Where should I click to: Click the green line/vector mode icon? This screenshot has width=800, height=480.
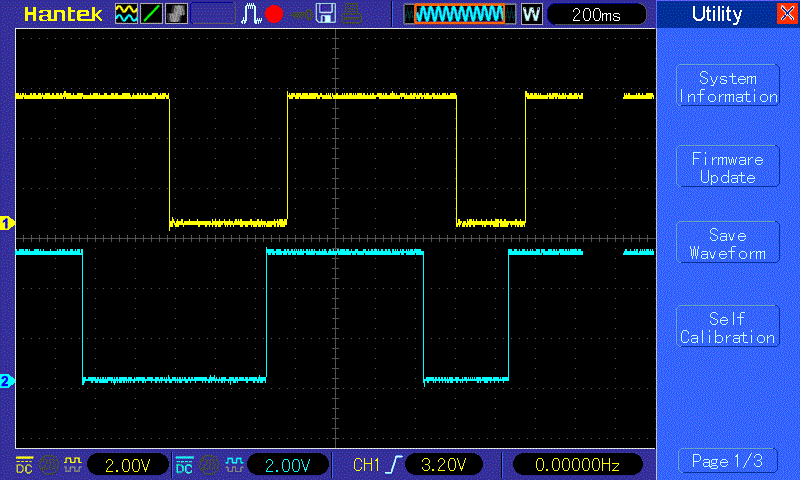tap(151, 14)
